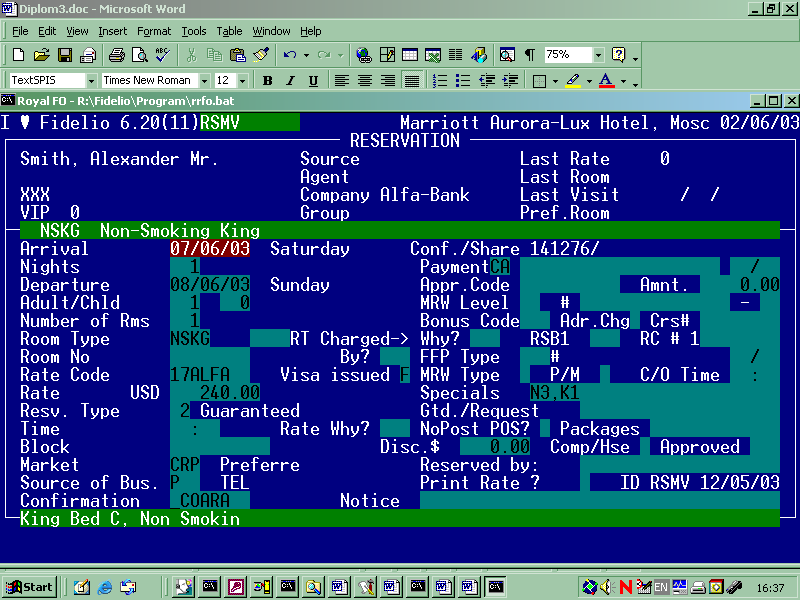Open Print Preview from the toolbar
800x600 pixels.
138,55
